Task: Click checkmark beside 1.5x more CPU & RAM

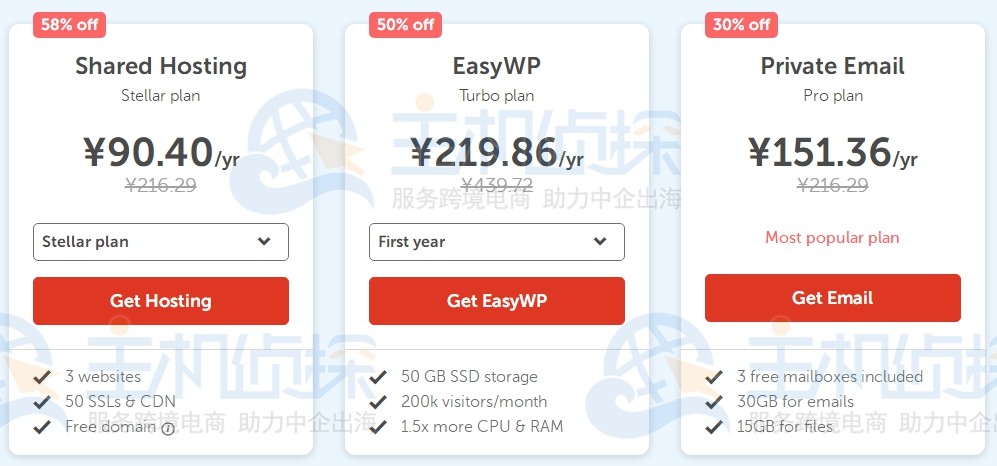Action: click(x=378, y=427)
